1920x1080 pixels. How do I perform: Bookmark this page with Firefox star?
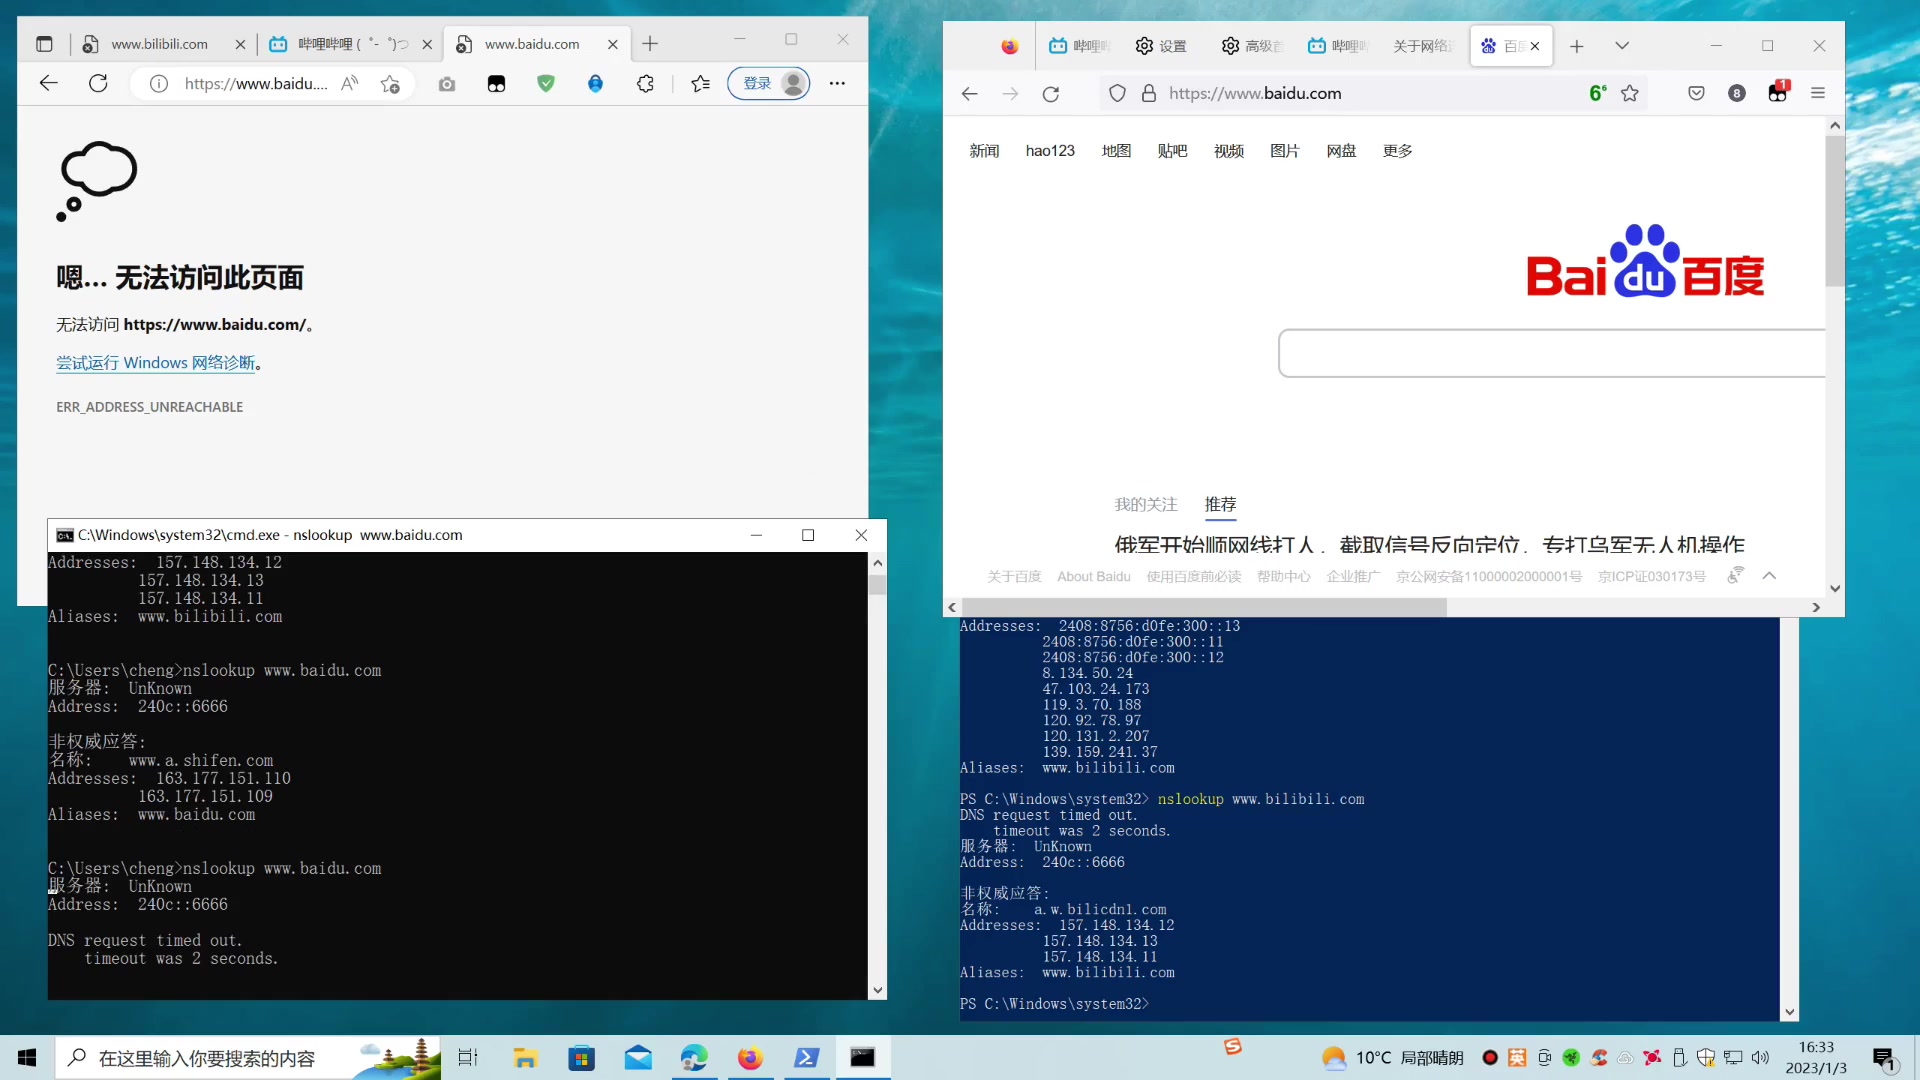pos(1630,93)
